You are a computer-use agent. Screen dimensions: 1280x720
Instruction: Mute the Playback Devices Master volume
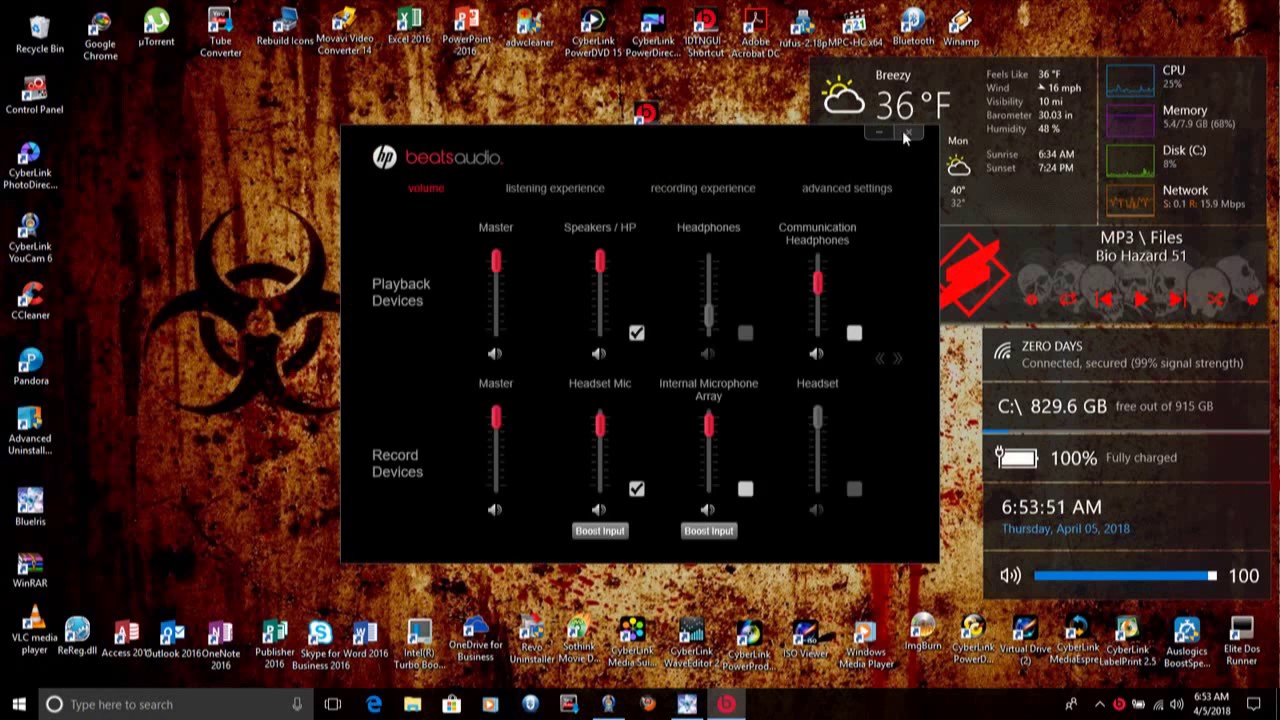point(495,353)
